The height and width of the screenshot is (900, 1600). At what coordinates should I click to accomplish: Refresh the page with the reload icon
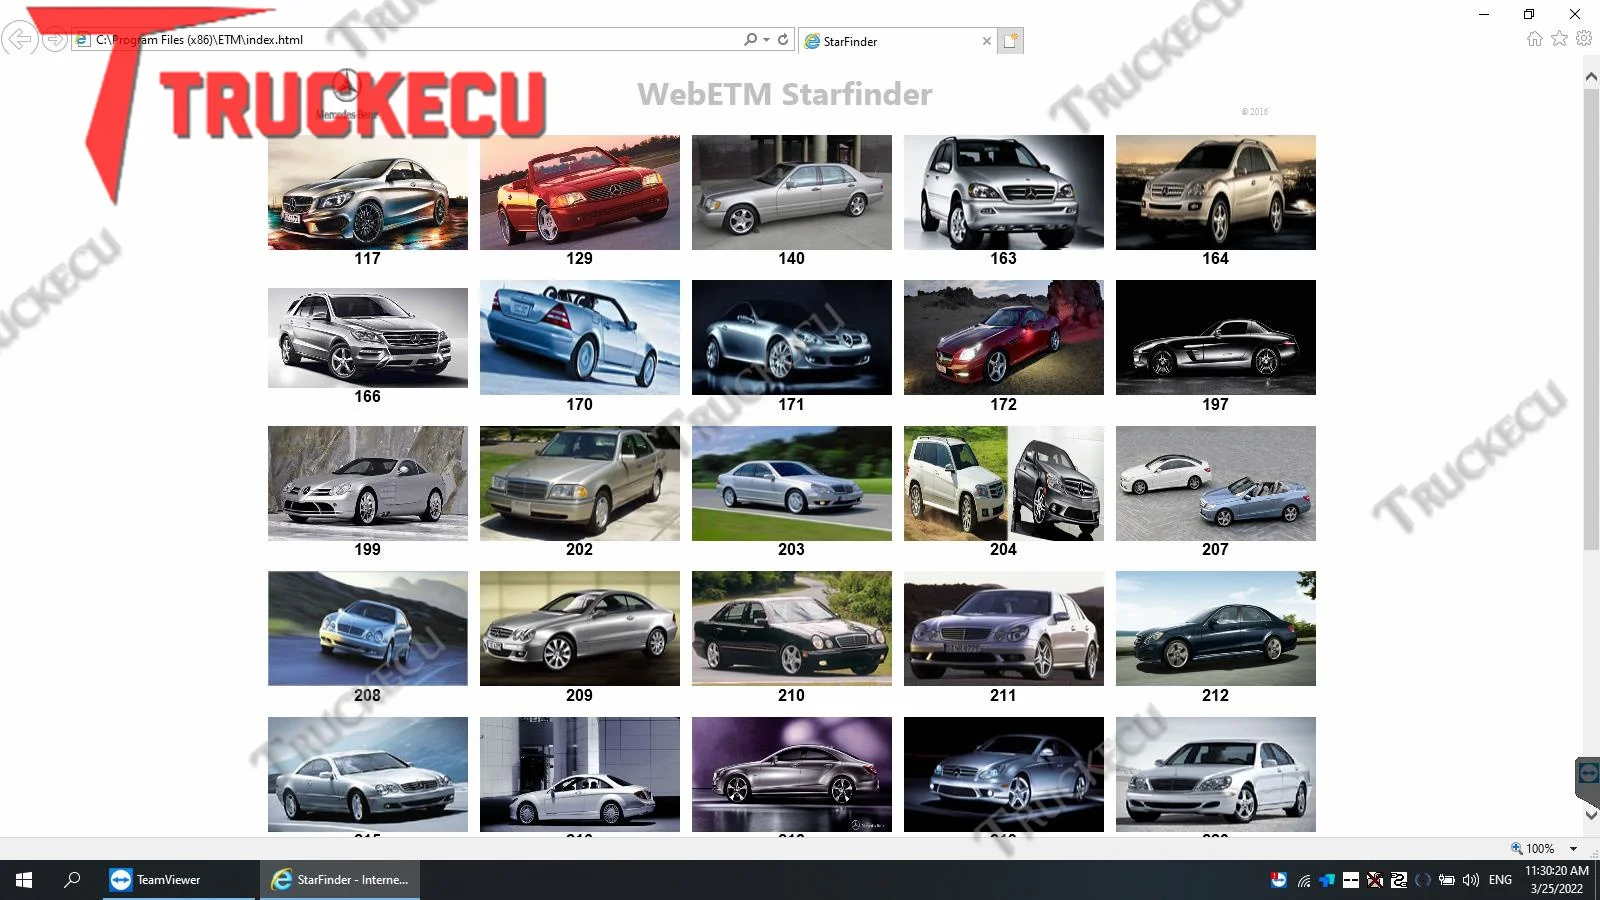point(783,39)
